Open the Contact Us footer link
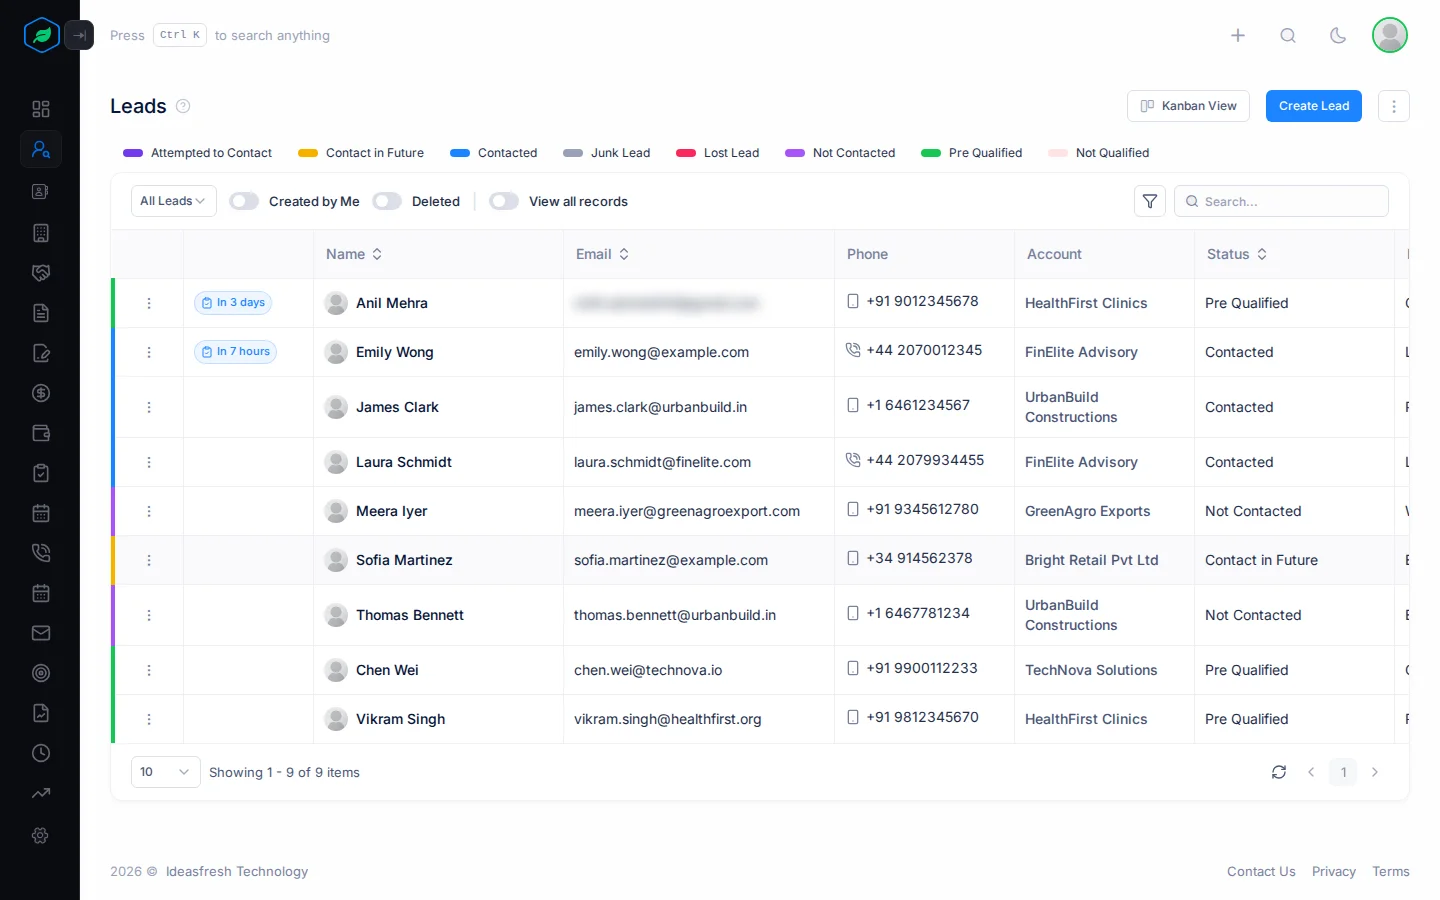Image resolution: width=1440 pixels, height=900 pixels. pyautogui.click(x=1261, y=872)
